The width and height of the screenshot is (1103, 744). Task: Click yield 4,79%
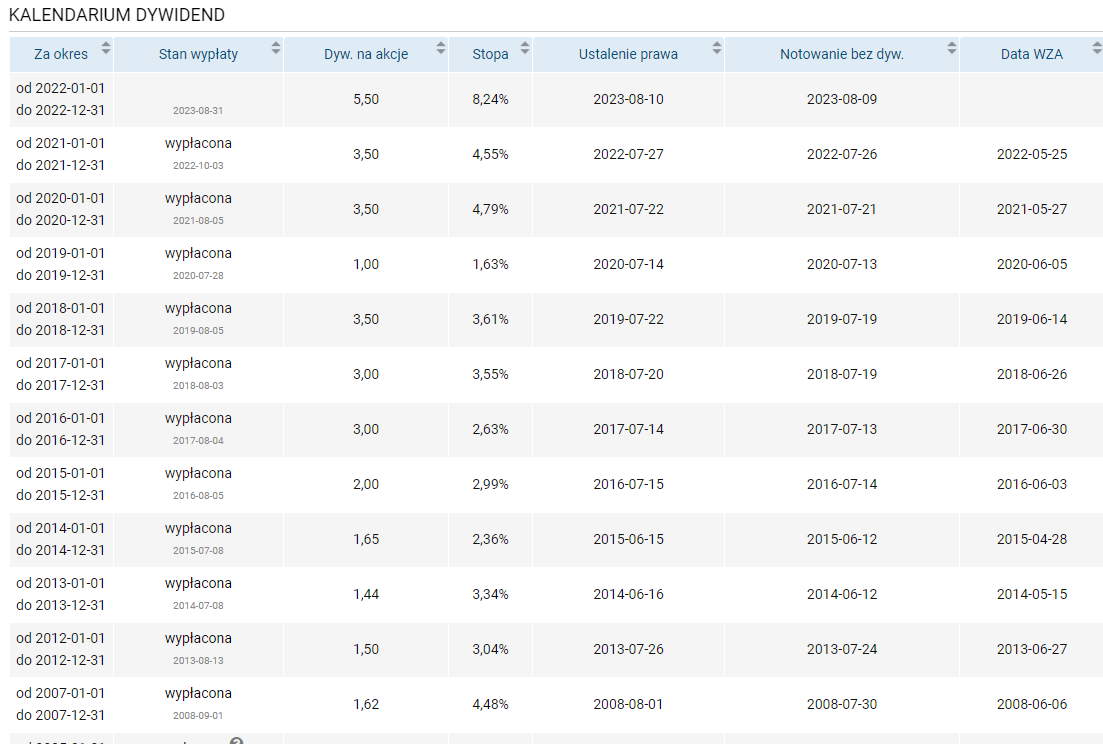(490, 209)
